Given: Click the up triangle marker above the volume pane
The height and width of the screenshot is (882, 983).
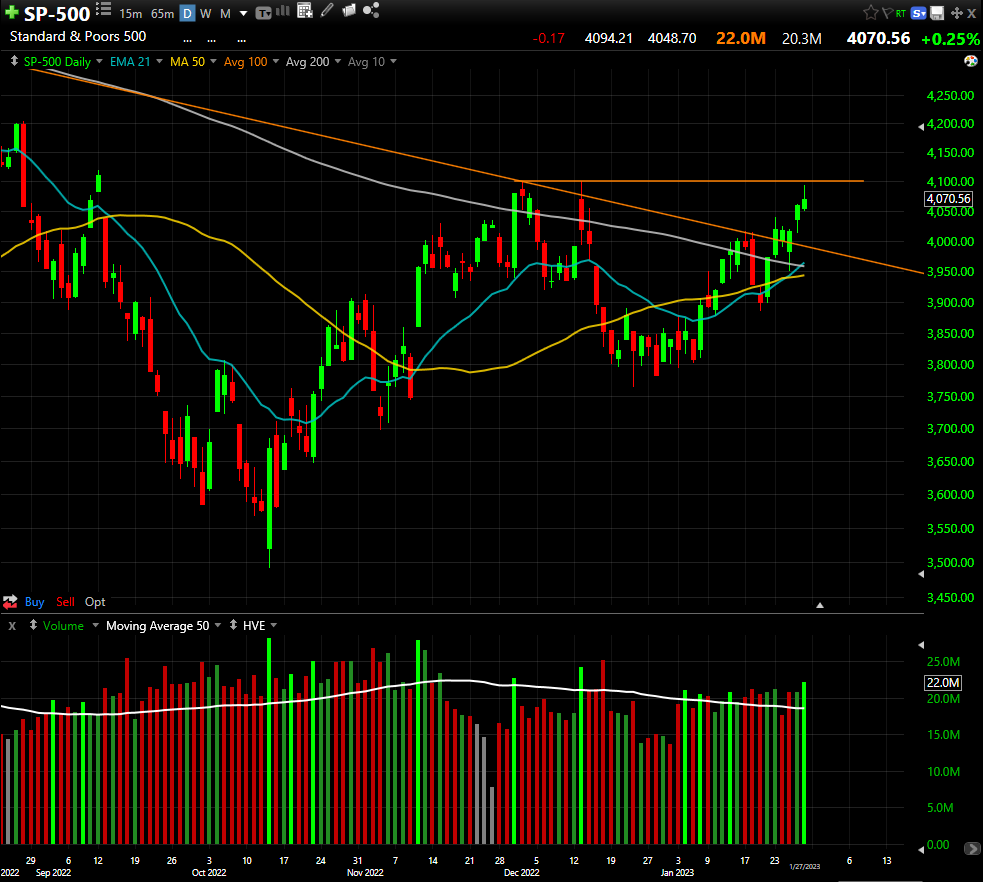Looking at the screenshot, I should tap(819, 605).
